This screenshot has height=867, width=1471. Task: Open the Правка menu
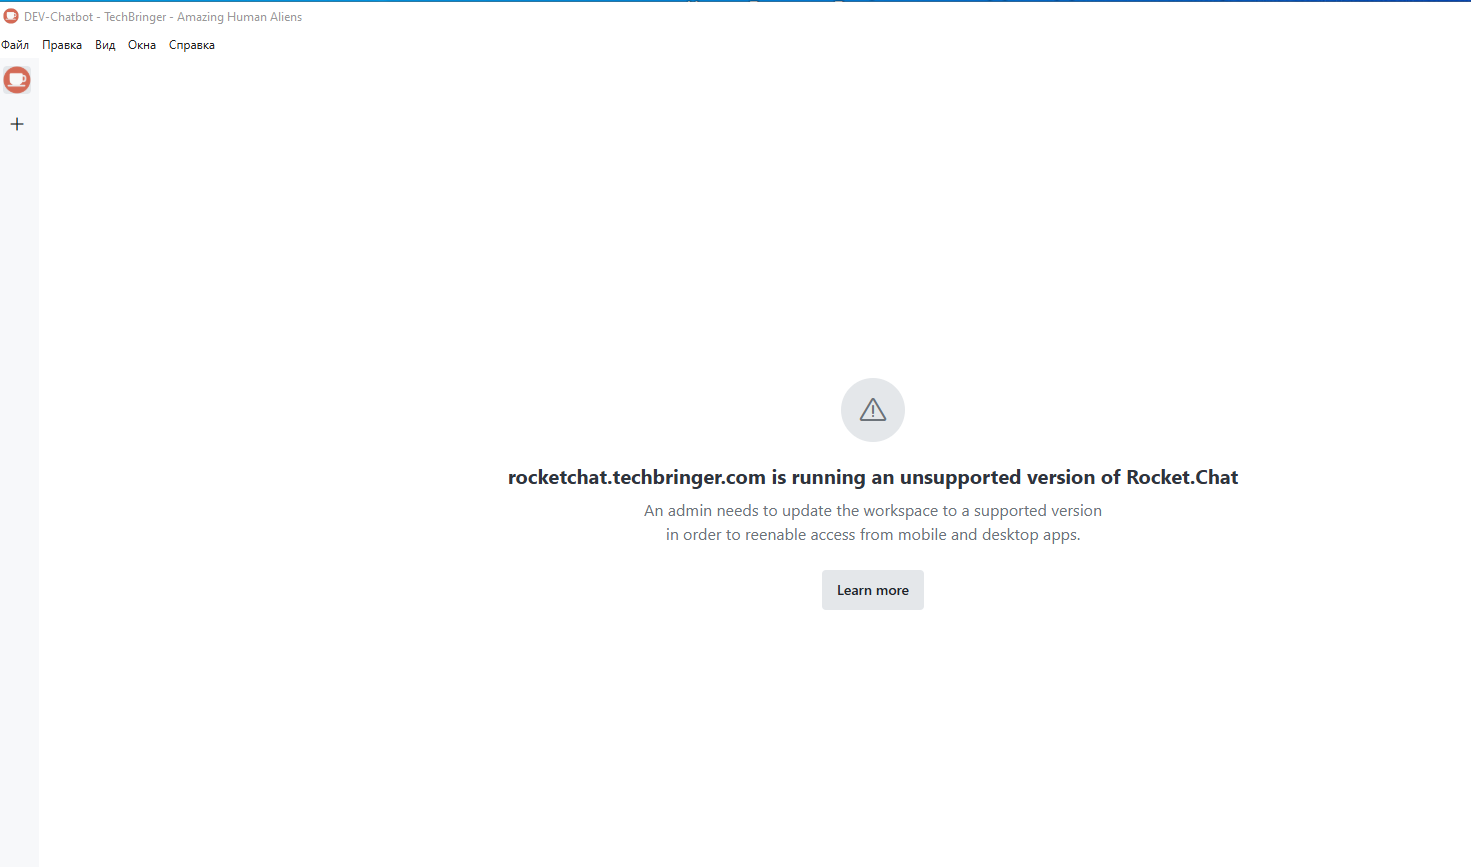pyautogui.click(x=62, y=45)
